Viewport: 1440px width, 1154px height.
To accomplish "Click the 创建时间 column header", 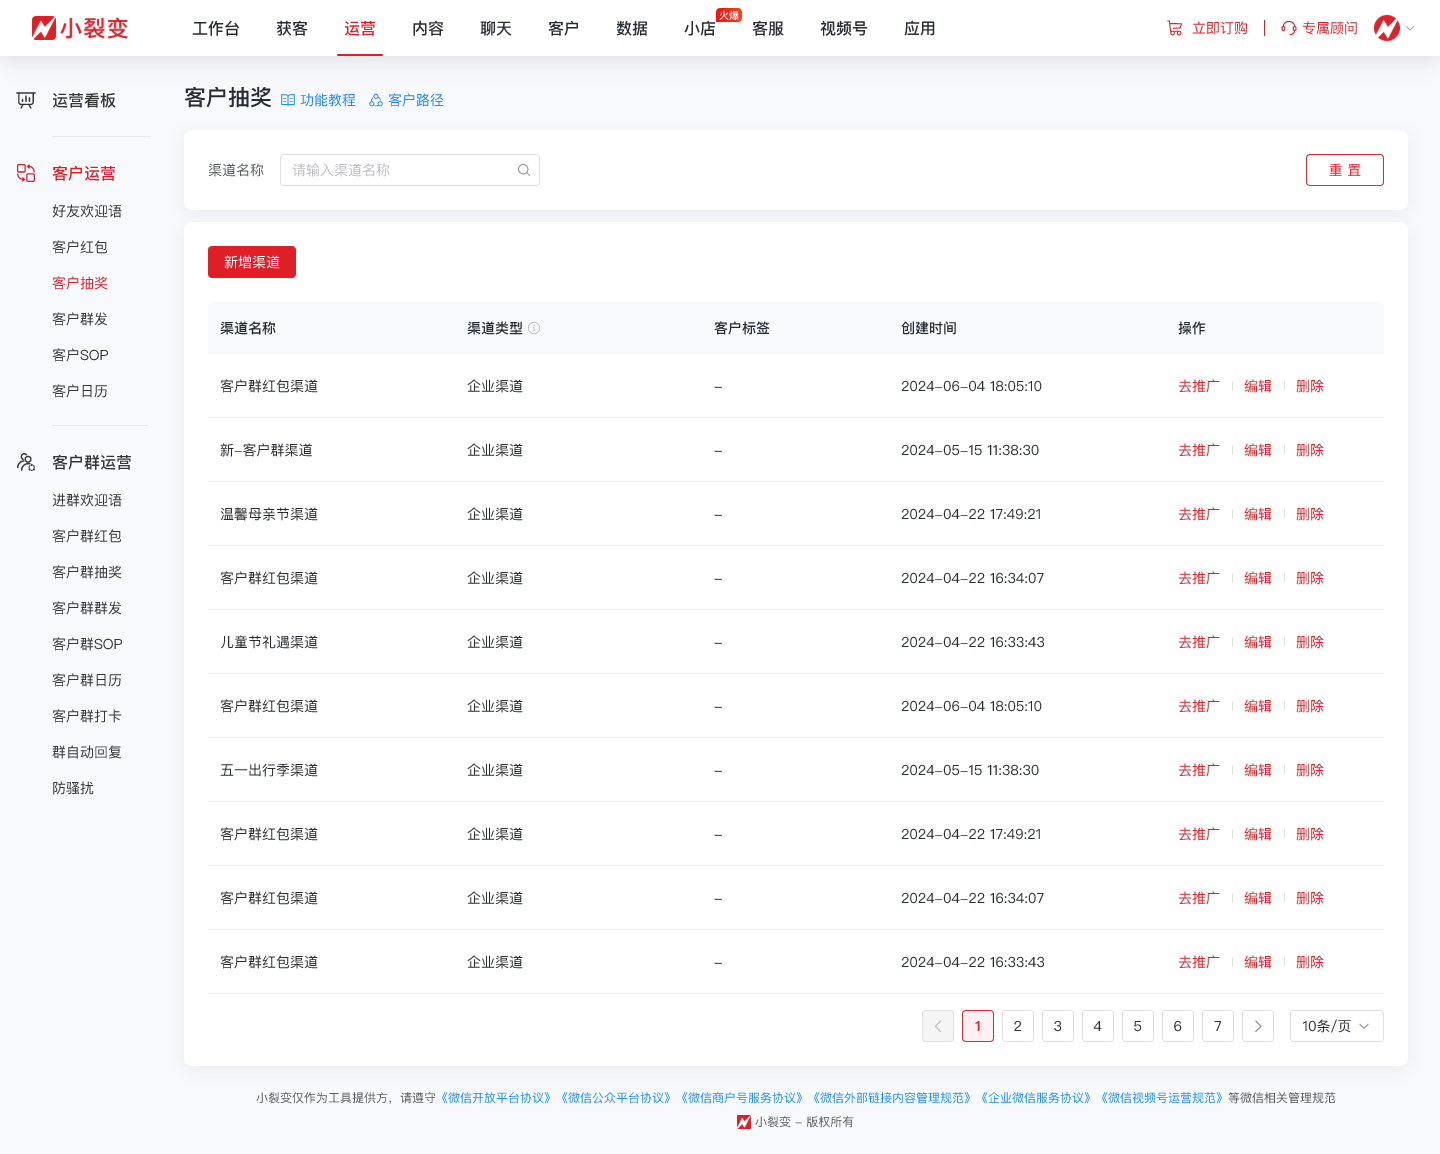I will (929, 328).
